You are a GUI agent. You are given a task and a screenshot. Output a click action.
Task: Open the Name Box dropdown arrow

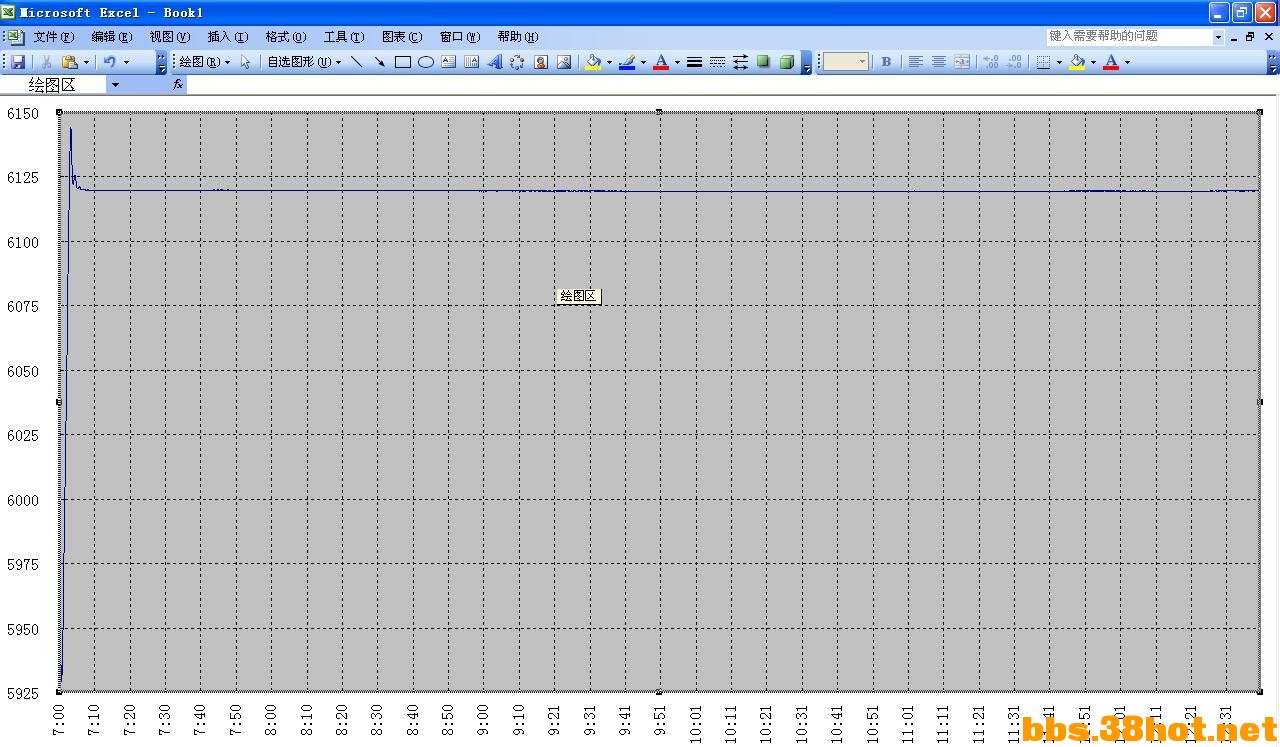click(x=115, y=85)
